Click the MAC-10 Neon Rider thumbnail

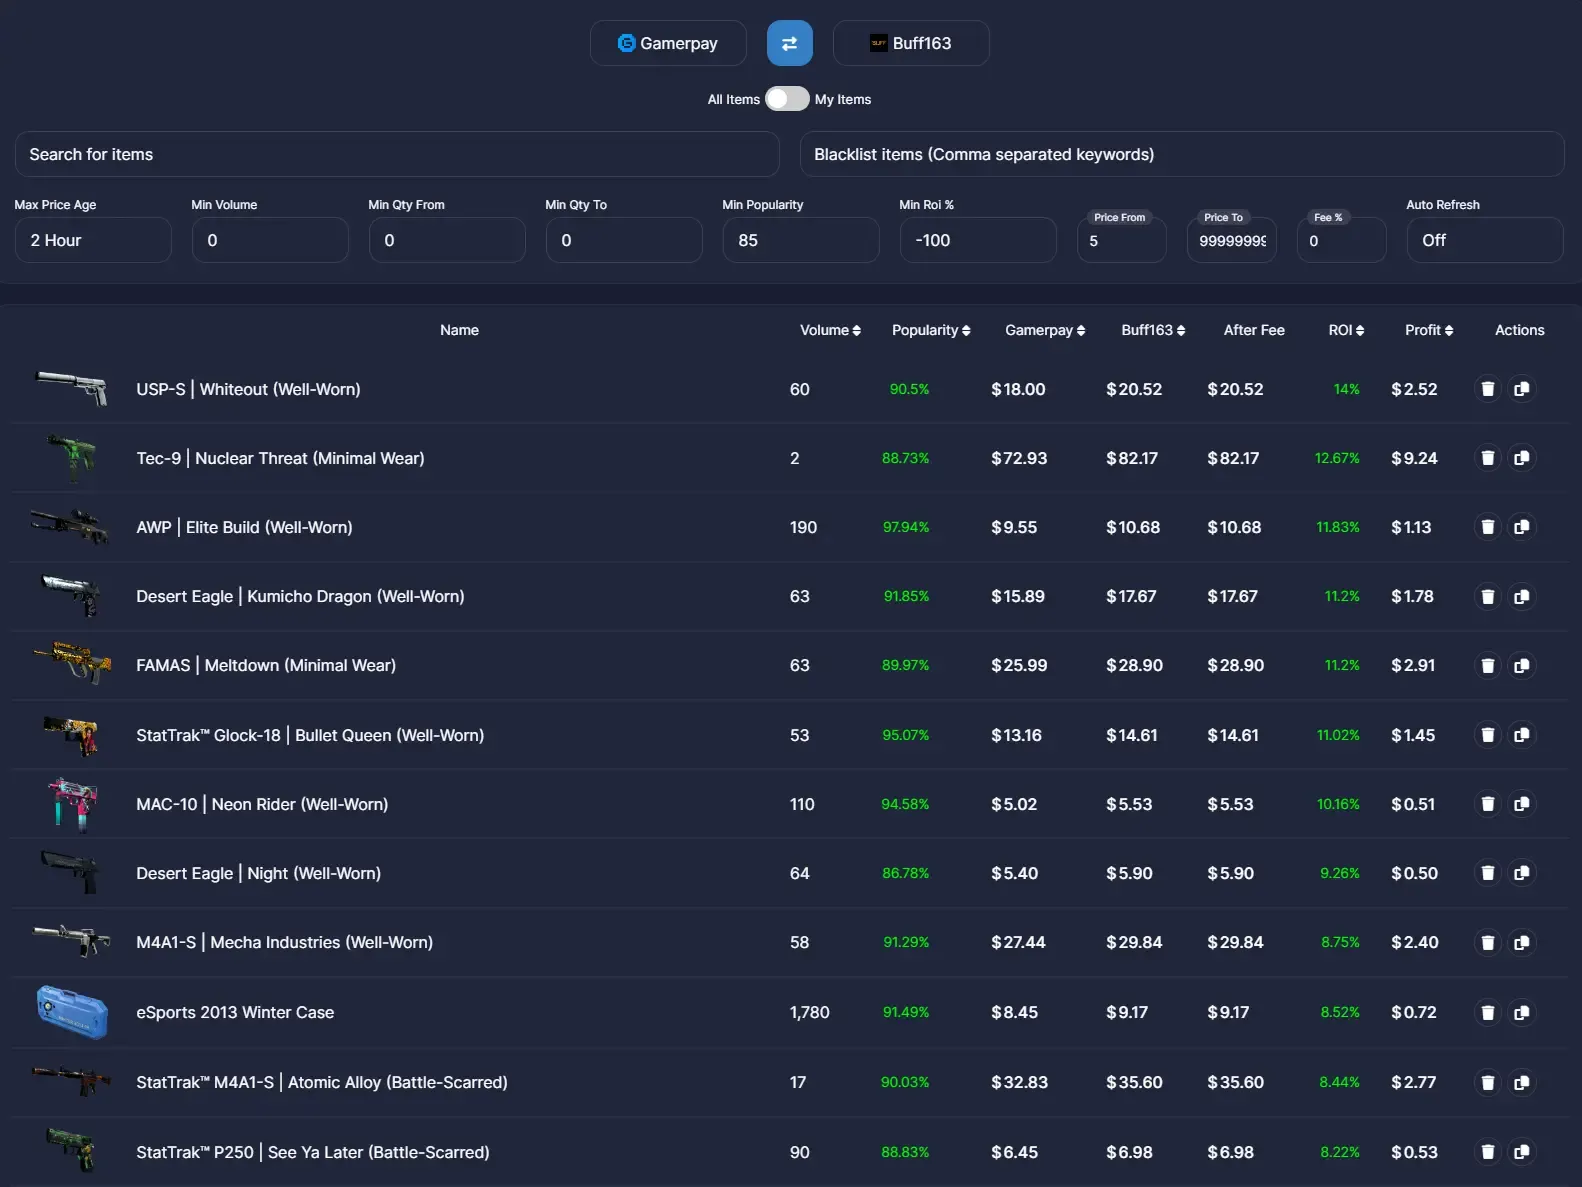73,804
